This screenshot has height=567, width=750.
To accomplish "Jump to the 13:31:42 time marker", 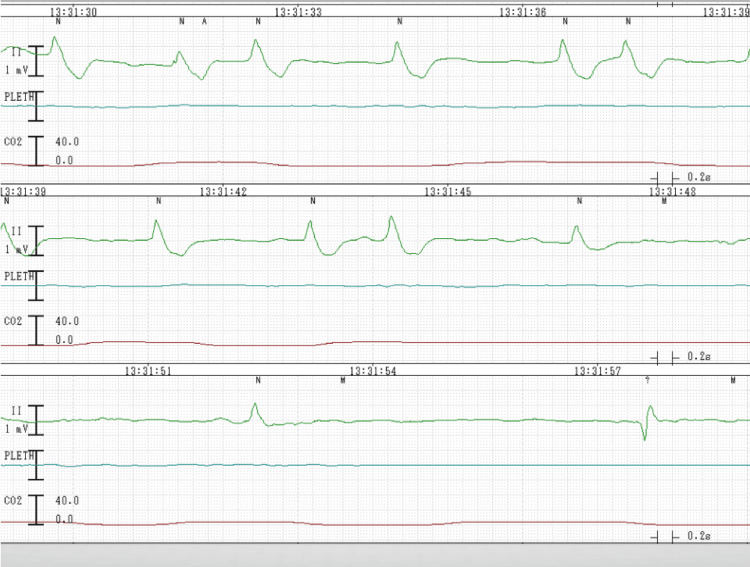I will (x=223, y=191).
